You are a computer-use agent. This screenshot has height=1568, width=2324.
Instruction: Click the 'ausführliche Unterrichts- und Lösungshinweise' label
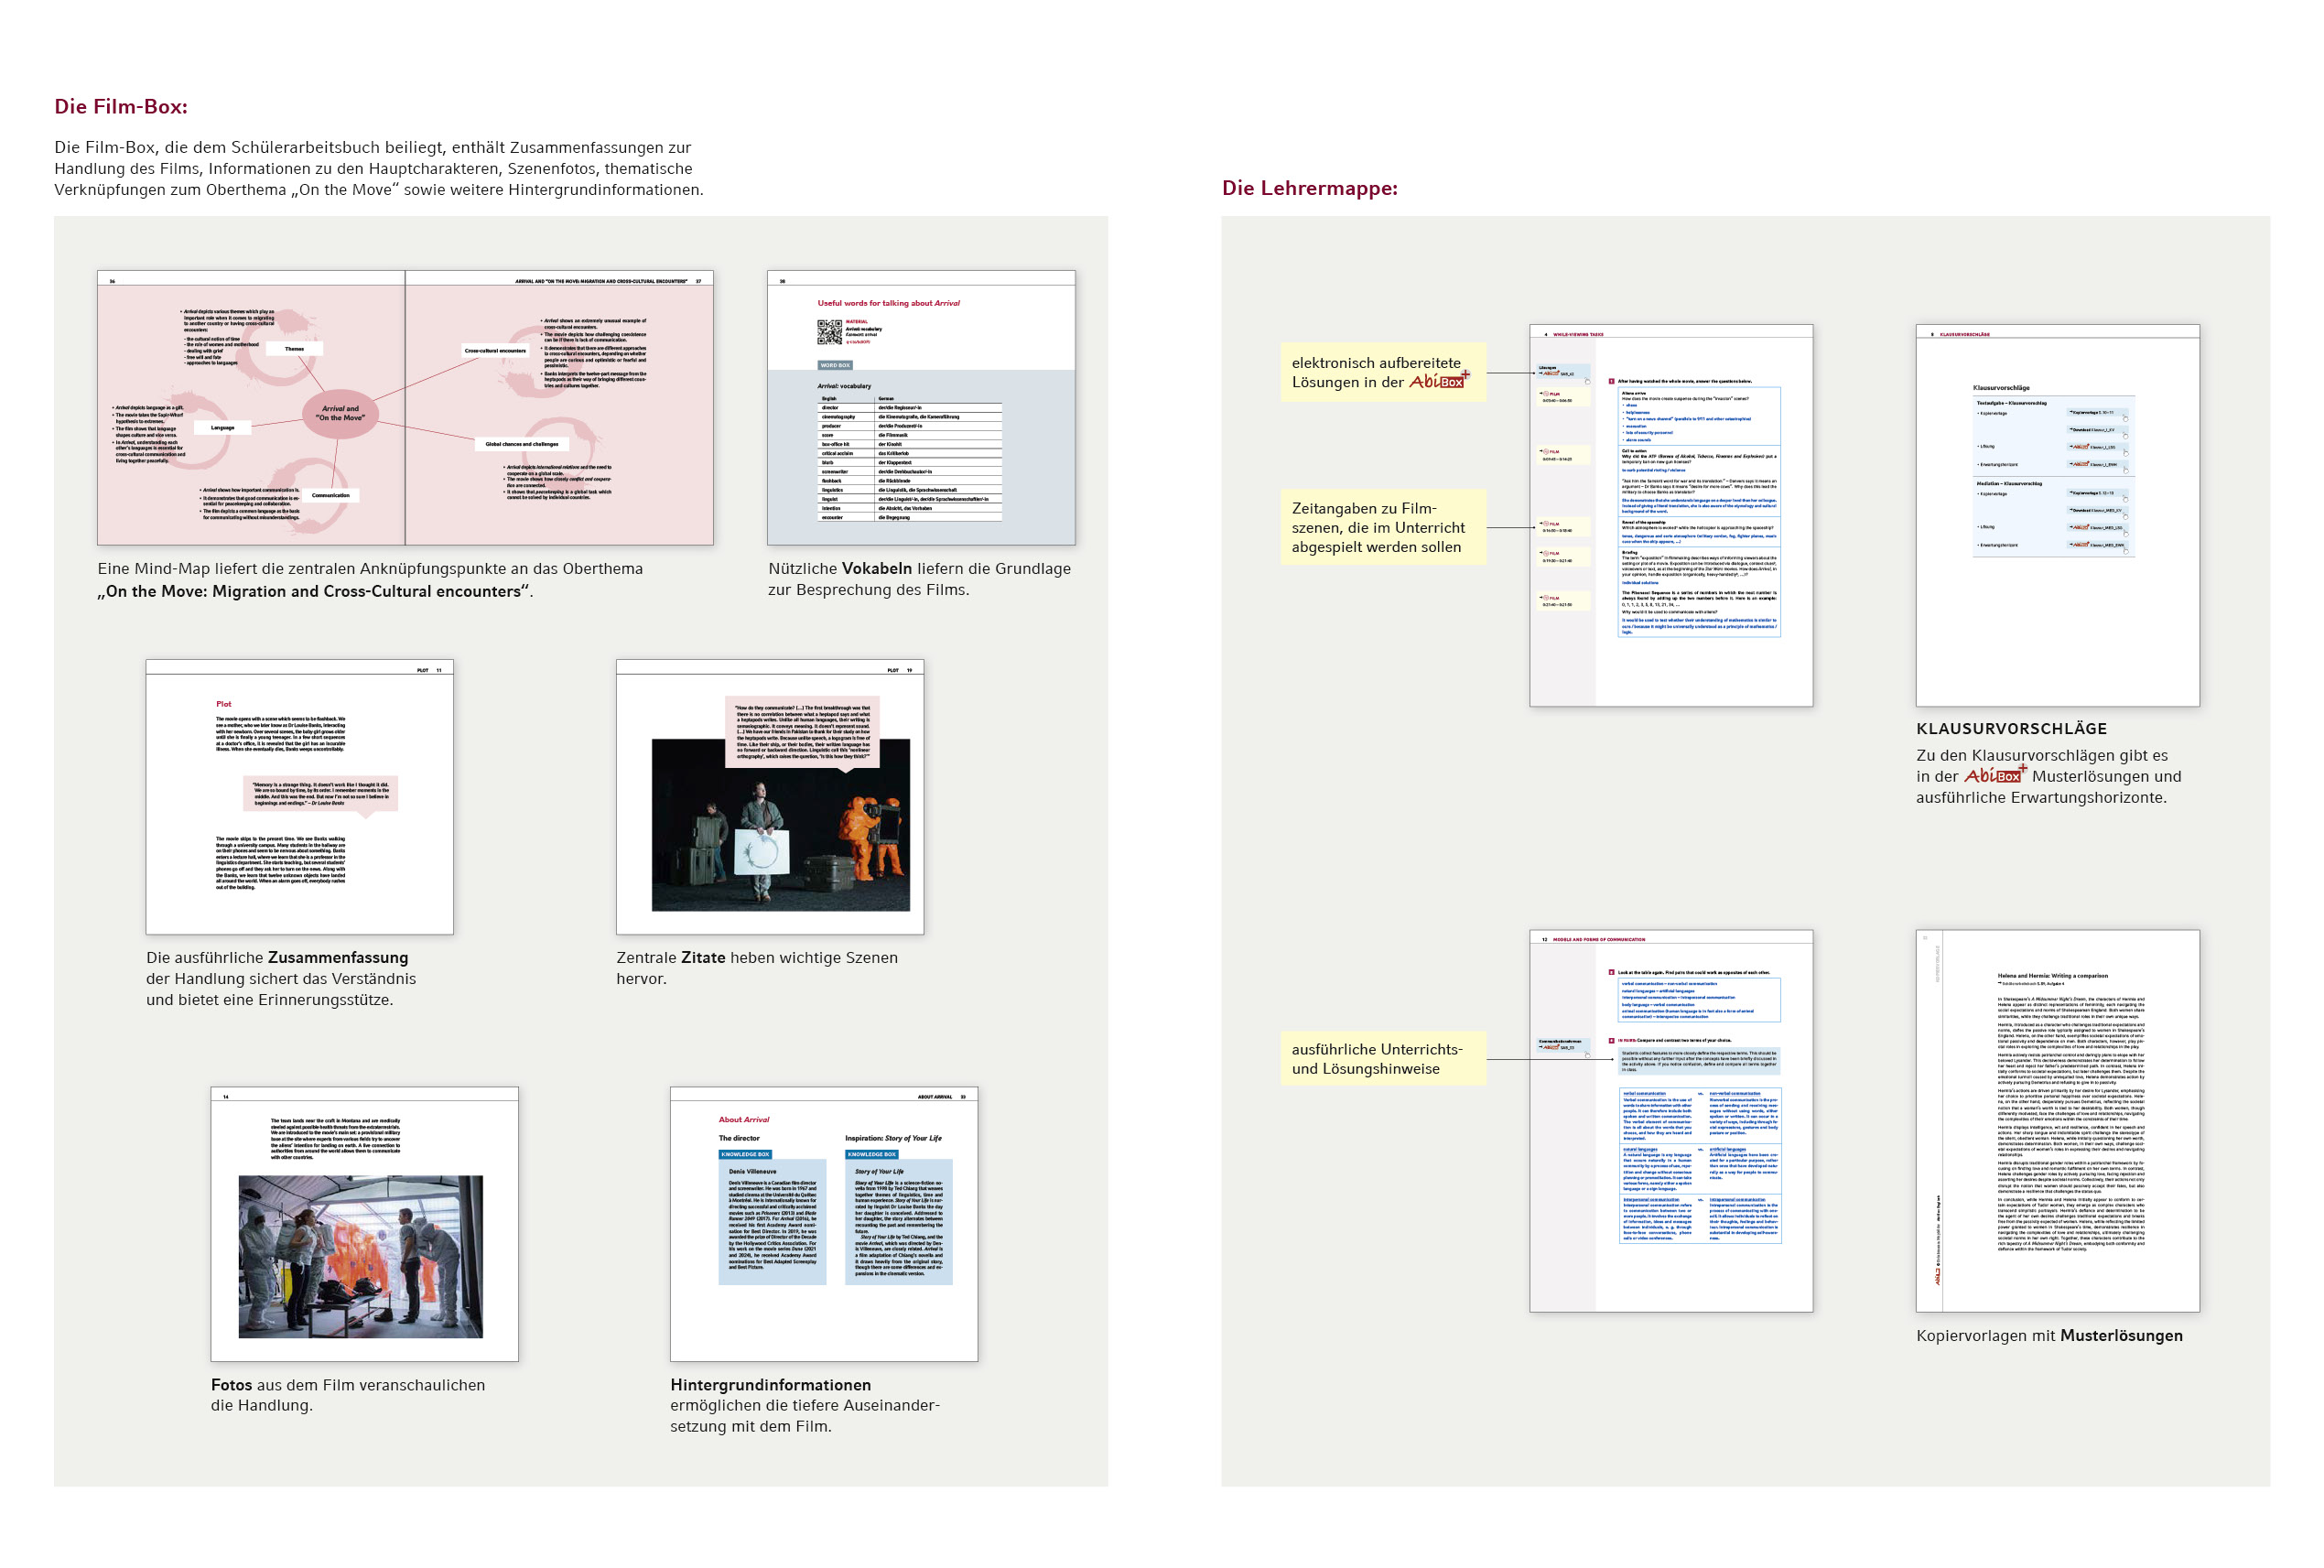pyautogui.click(x=1382, y=1058)
